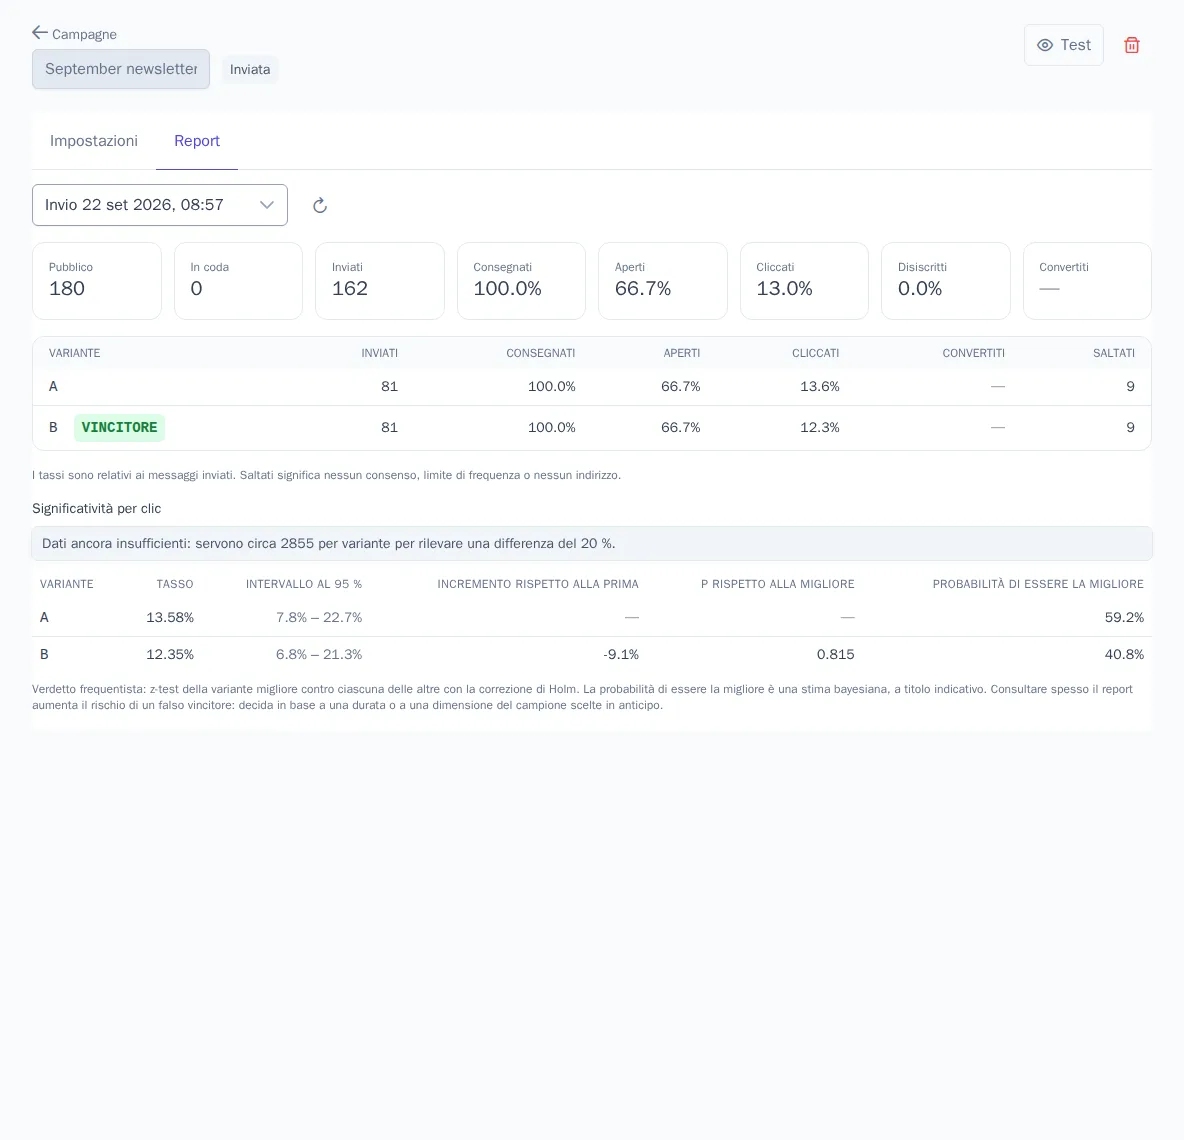The image size is (1184, 1140).
Task: Refresh the report with the reload icon
Action: click(x=320, y=205)
